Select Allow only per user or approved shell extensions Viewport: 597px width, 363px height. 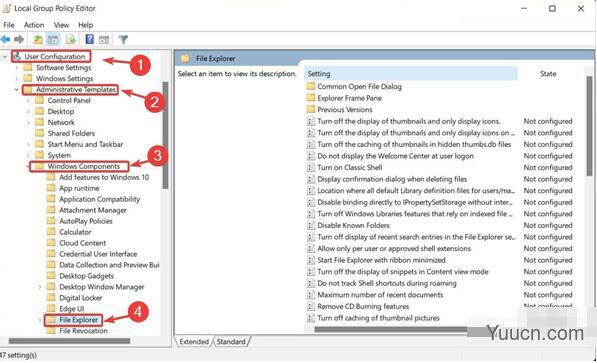pyautogui.click(x=394, y=249)
